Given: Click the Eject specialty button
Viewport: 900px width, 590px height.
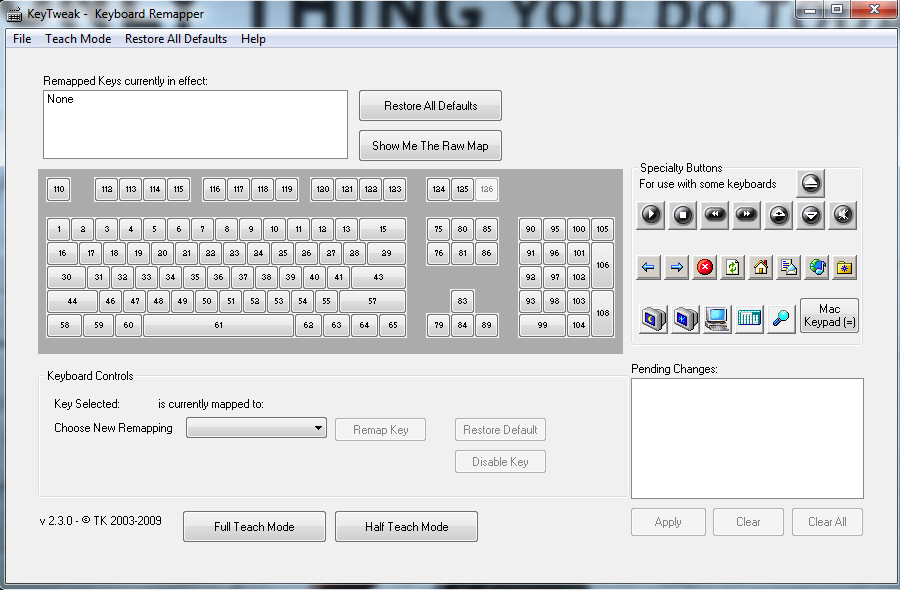Looking at the screenshot, I should (810, 184).
